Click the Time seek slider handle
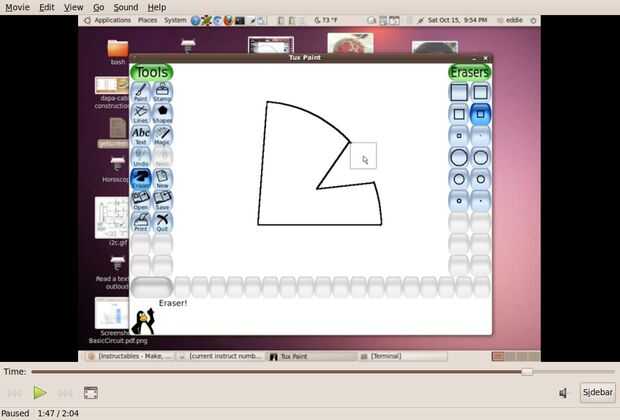 [x=527, y=372]
